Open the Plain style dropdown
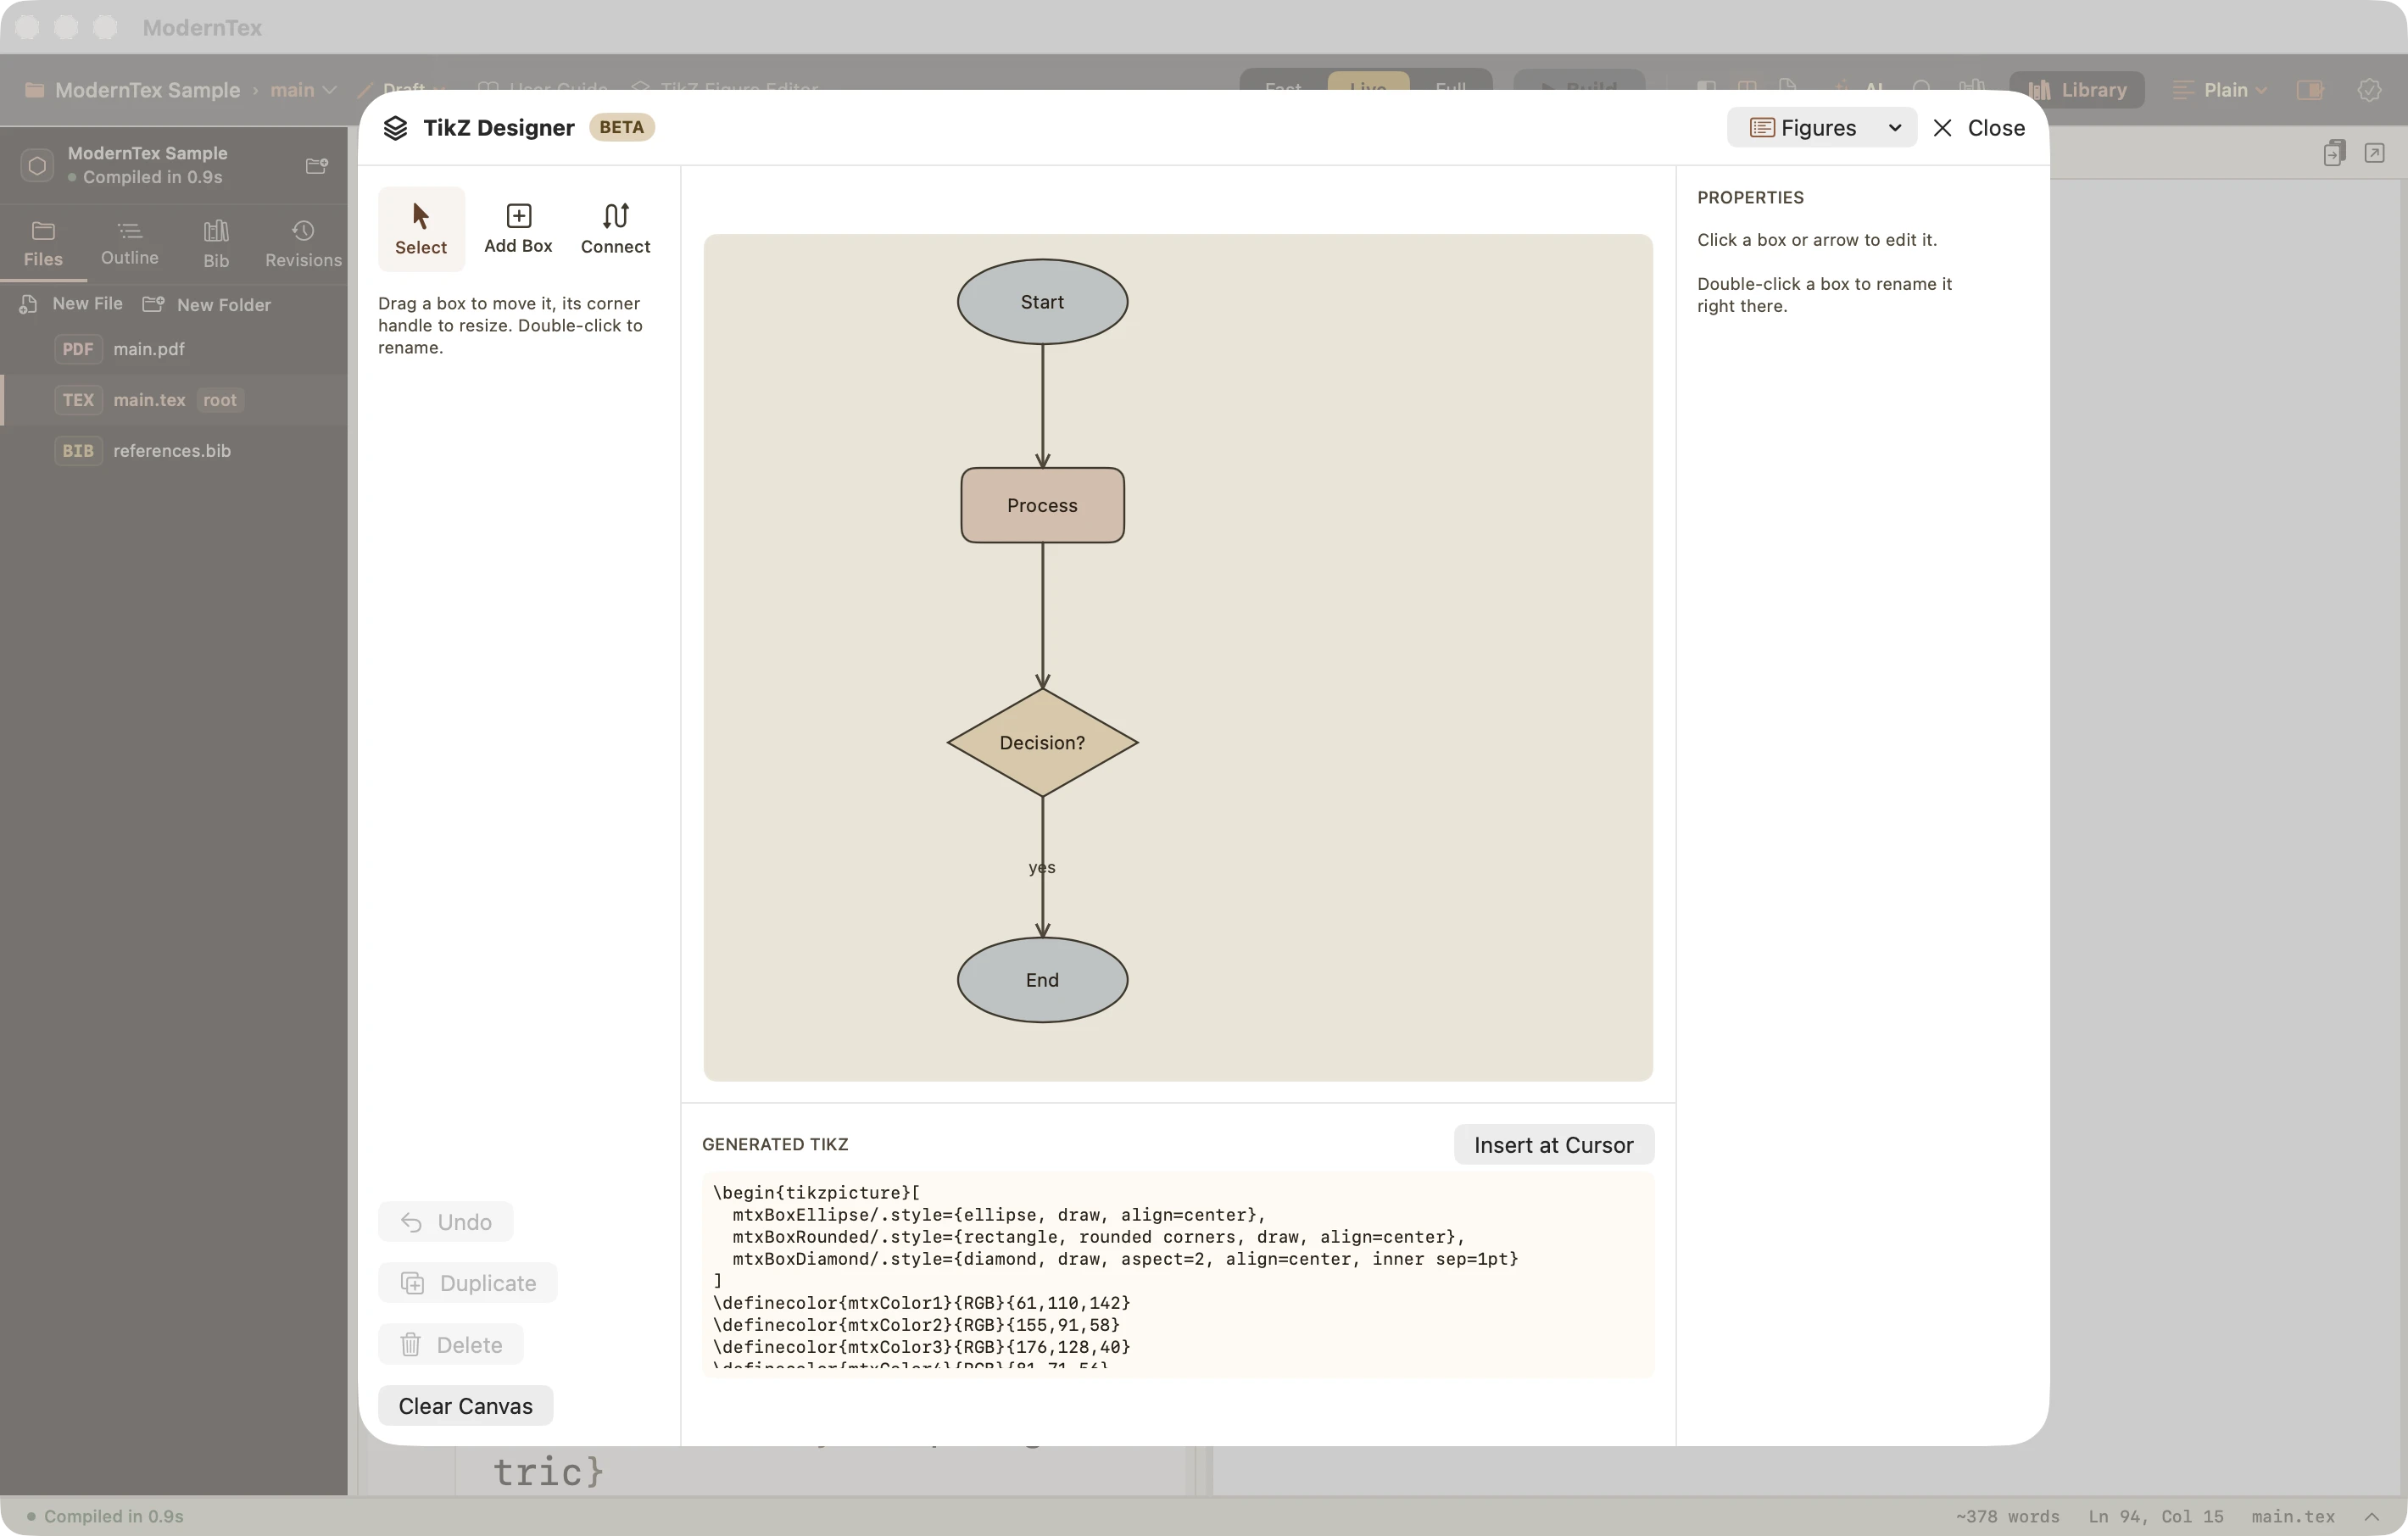2408x1536 pixels. click(2219, 90)
